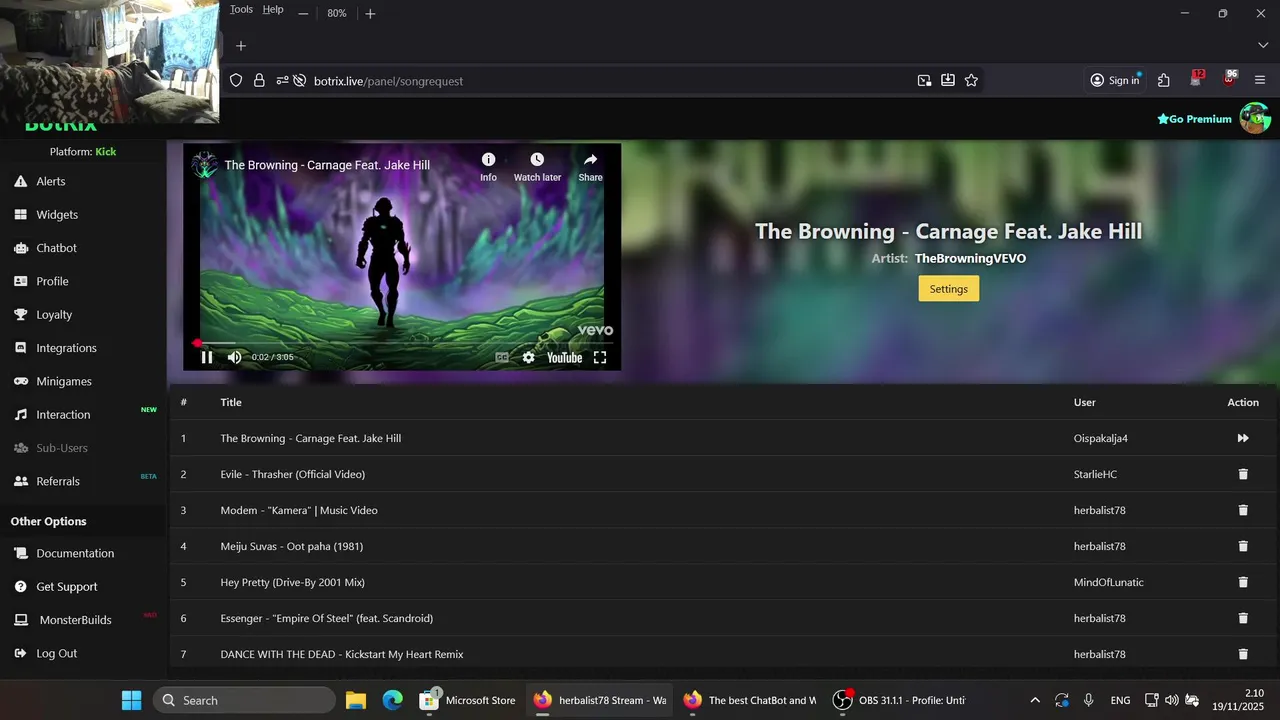Open the MonsterBuilds ad link
Screen dimensions: 1280x720
coord(75,620)
